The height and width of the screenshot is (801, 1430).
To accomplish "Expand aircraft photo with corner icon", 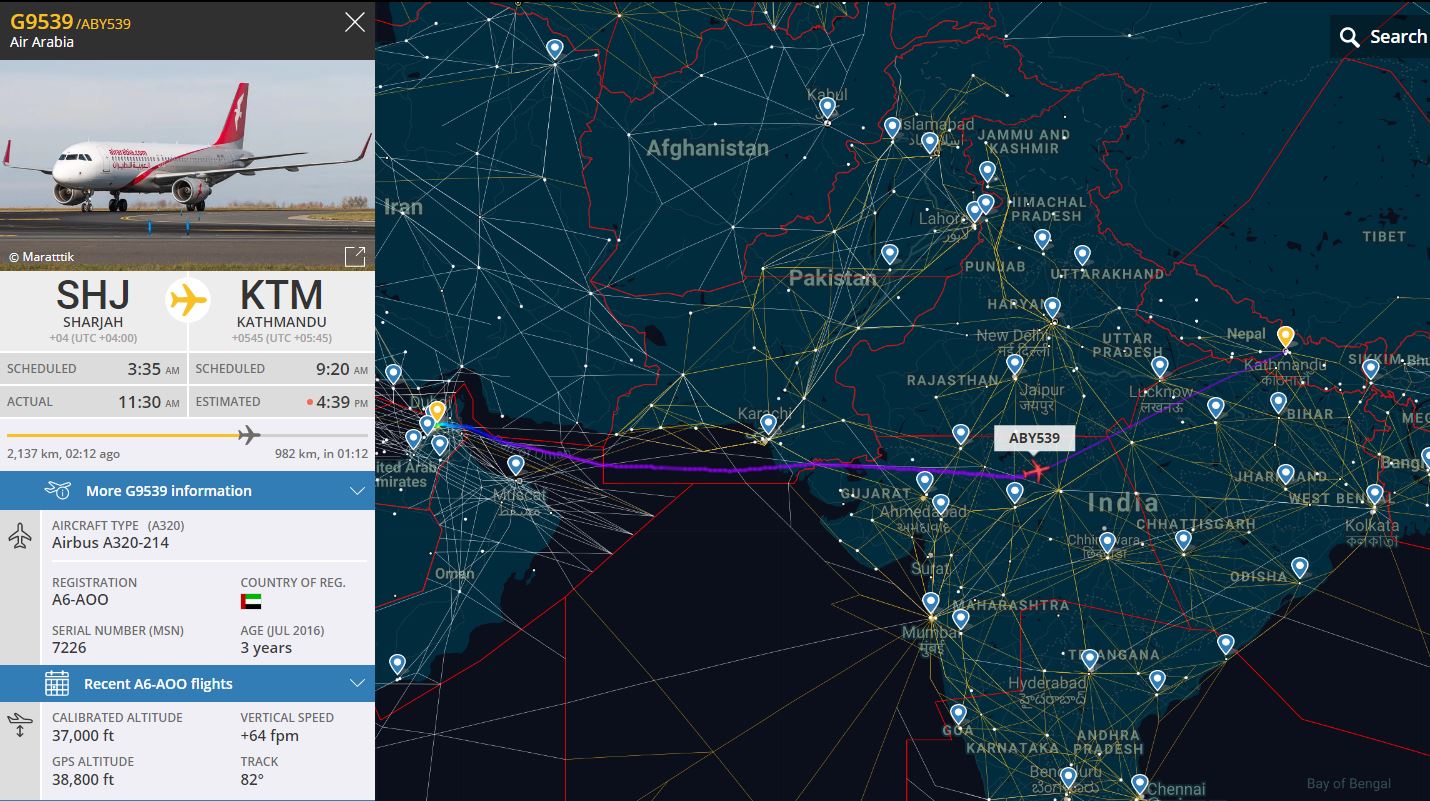I will [354, 256].
